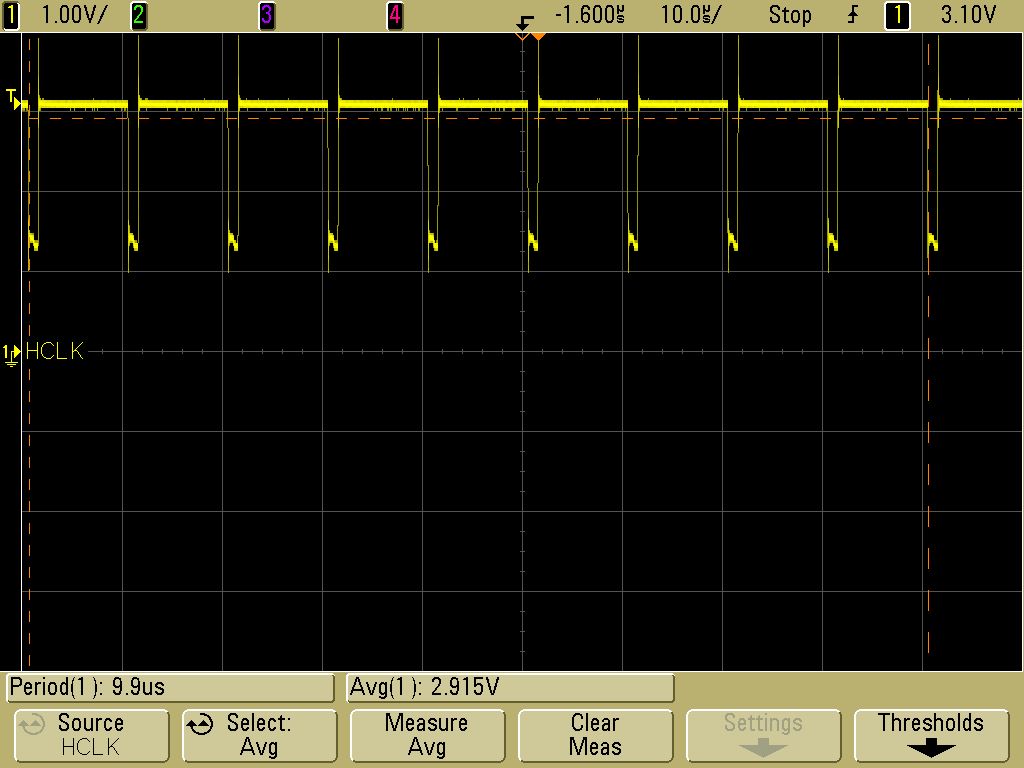Click the greyed-out Settings softkey
This screenshot has height=768, width=1024.
click(763, 735)
